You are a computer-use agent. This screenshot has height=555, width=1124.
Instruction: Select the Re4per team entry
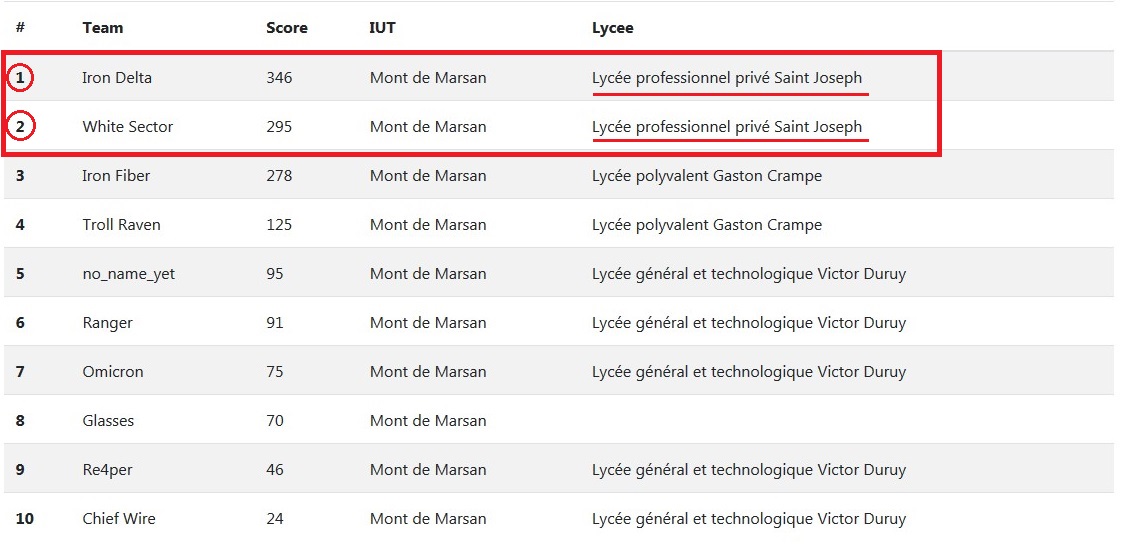click(x=108, y=470)
